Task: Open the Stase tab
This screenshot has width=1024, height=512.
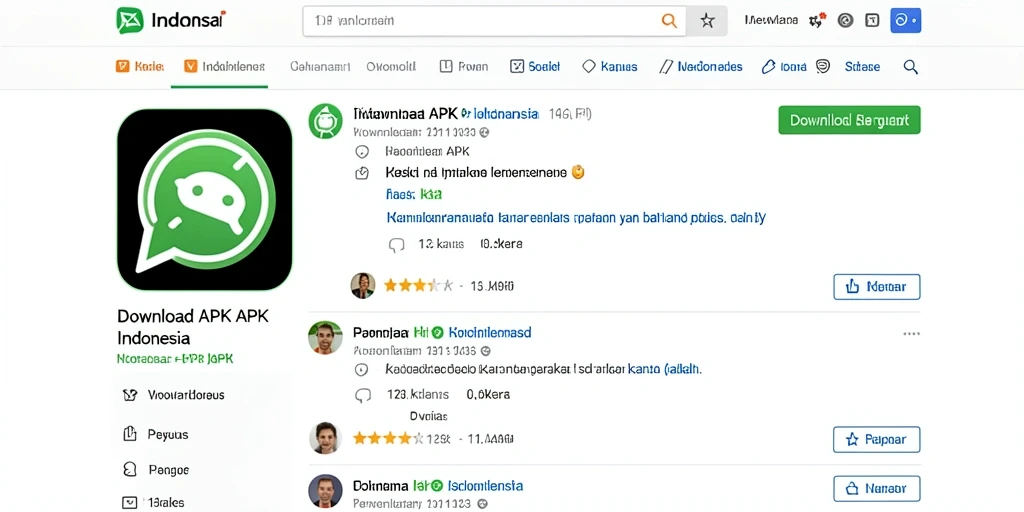Action: 862,66
